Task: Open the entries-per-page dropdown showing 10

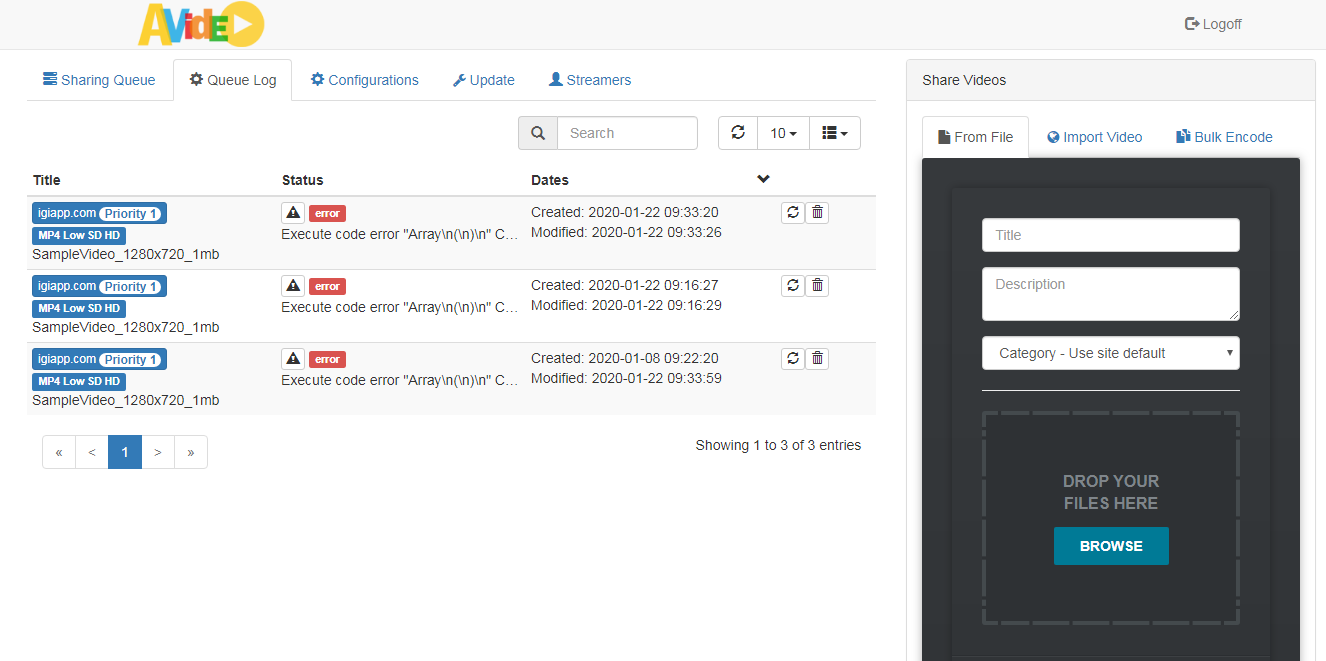Action: pyautogui.click(x=783, y=132)
